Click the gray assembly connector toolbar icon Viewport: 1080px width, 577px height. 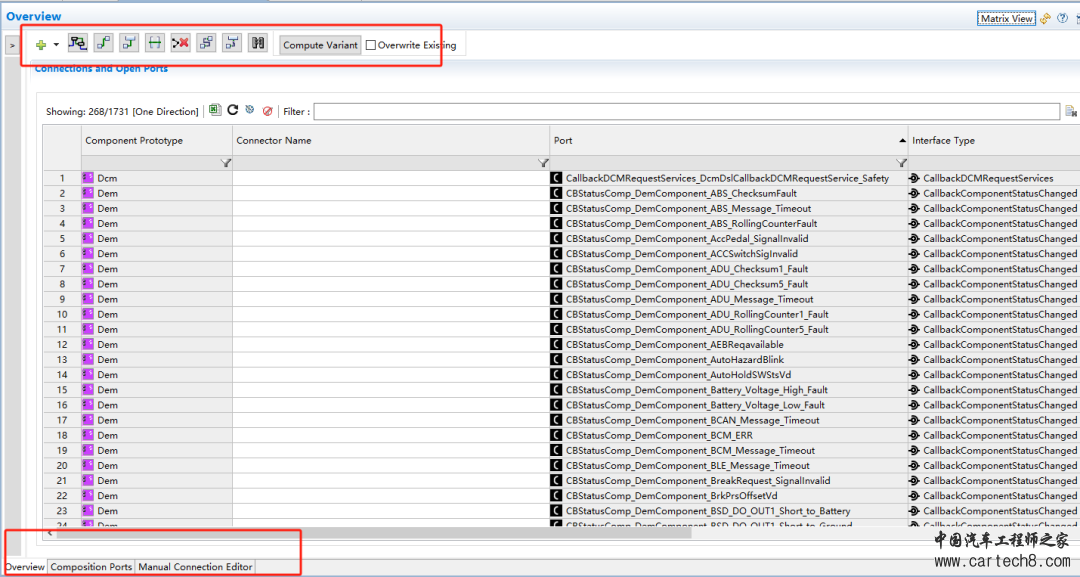click(206, 43)
